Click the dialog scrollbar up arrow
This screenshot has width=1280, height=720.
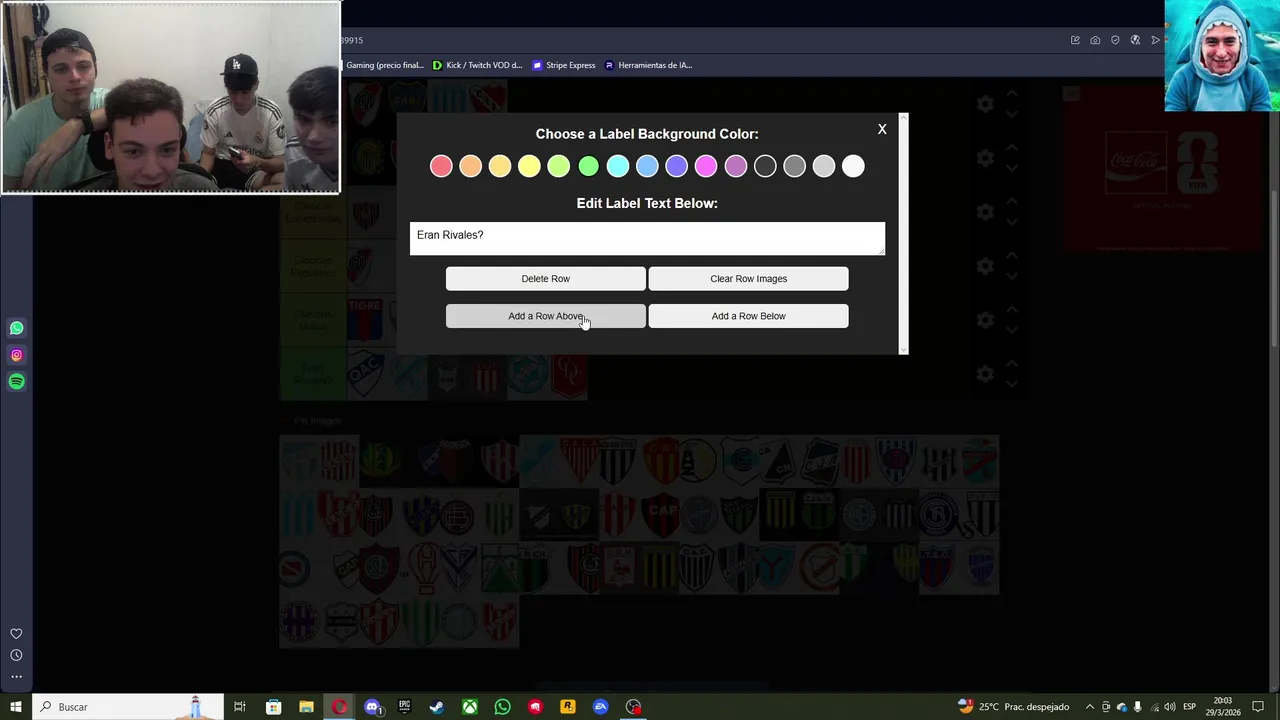pos(904,118)
